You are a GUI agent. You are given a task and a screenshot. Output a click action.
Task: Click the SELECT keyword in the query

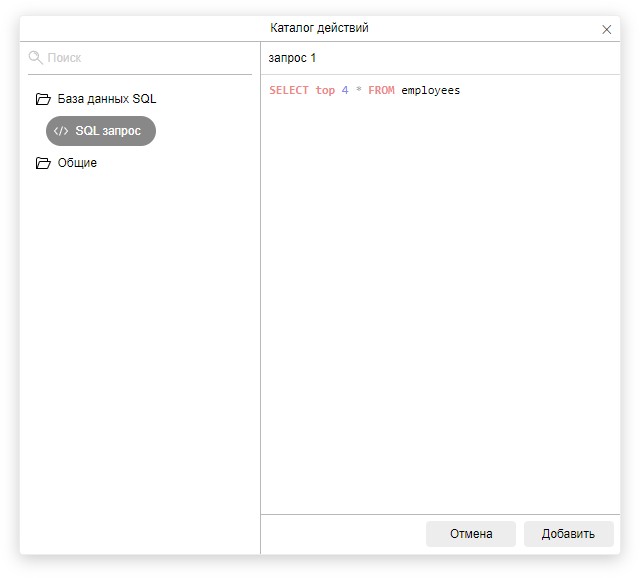click(x=289, y=91)
